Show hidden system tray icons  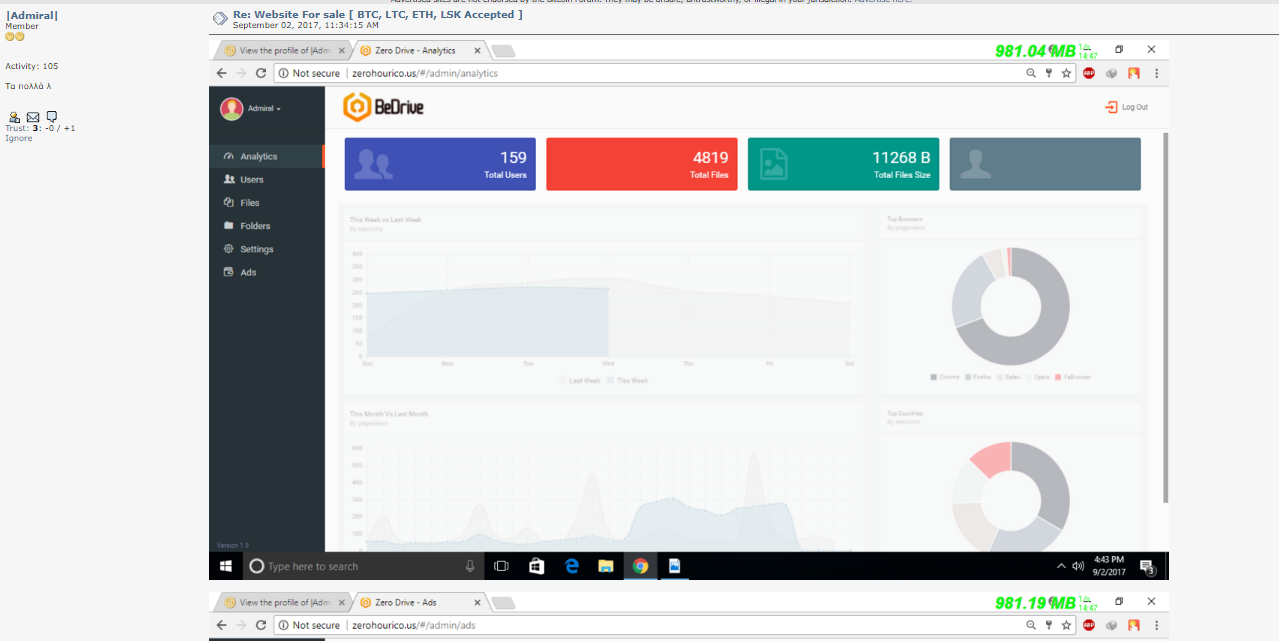point(1060,566)
